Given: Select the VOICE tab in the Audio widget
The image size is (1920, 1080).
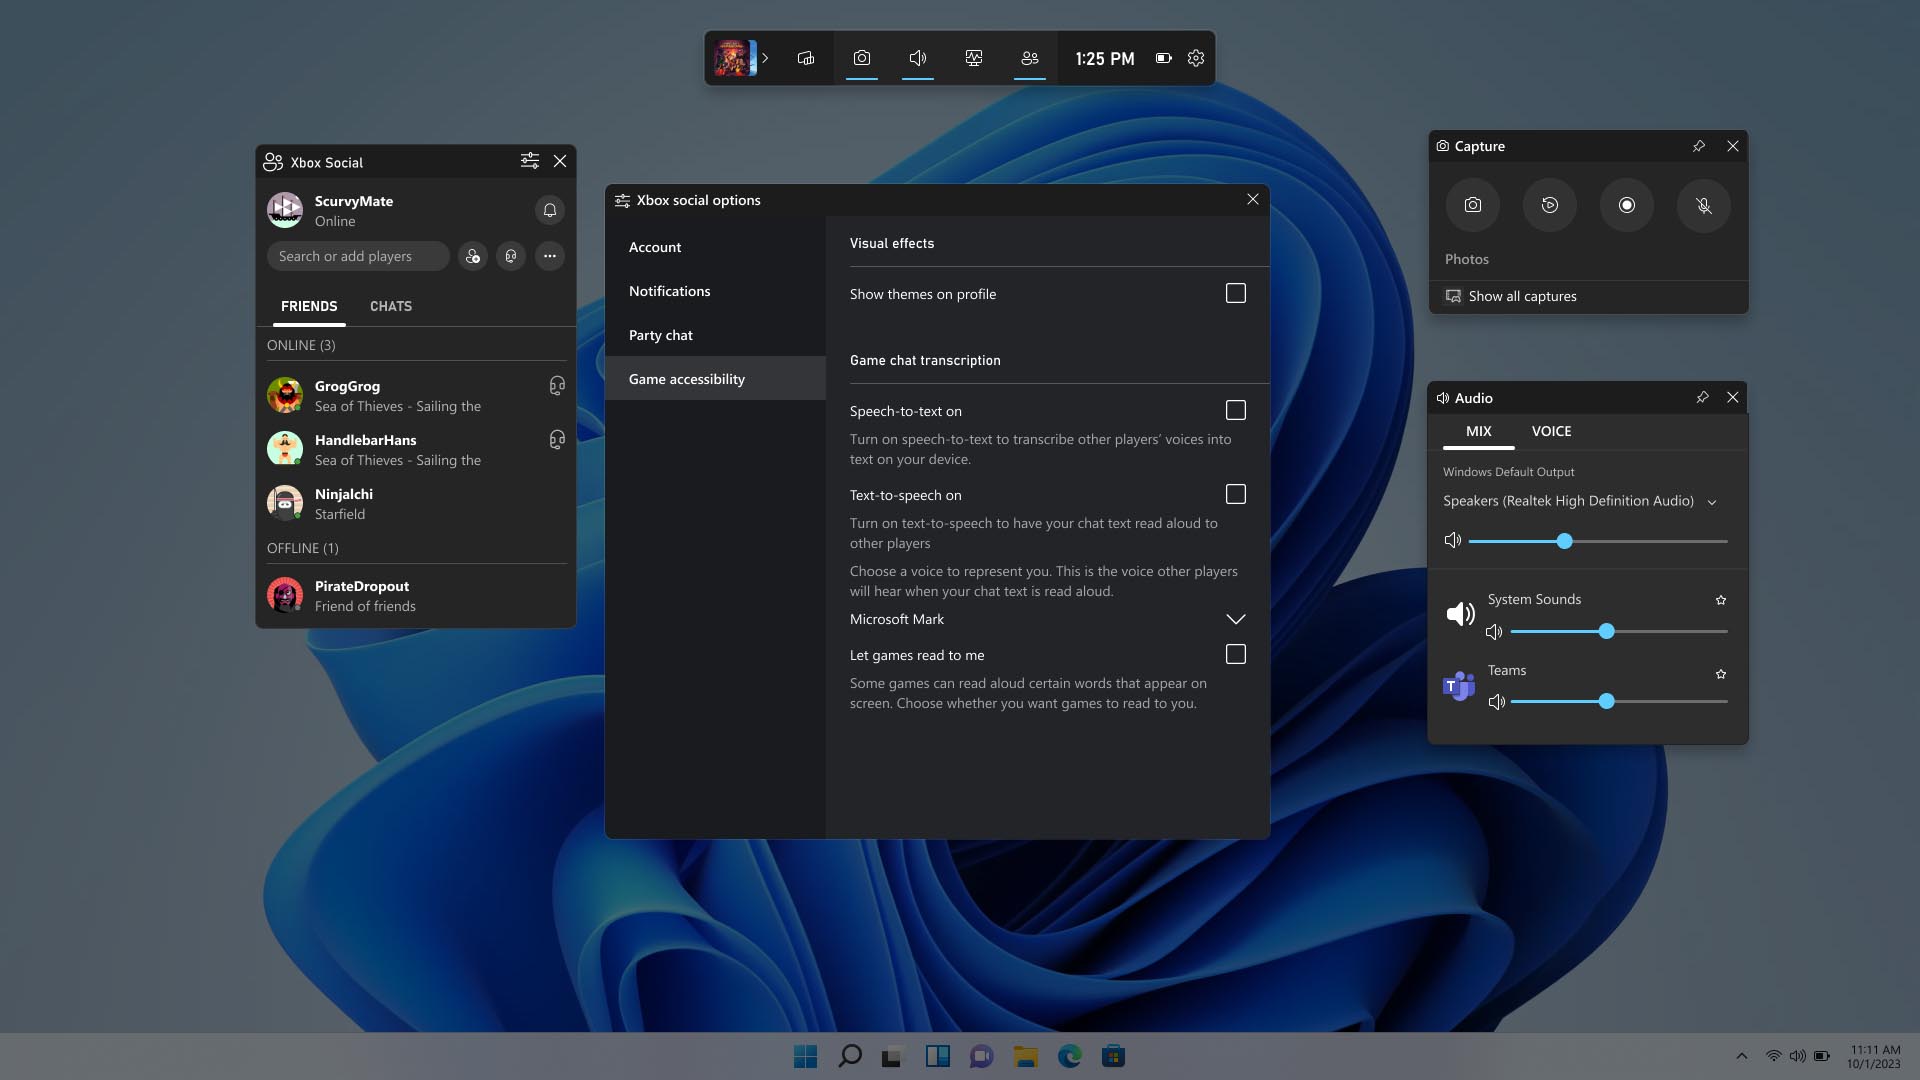Looking at the screenshot, I should click(x=1551, y=431).
